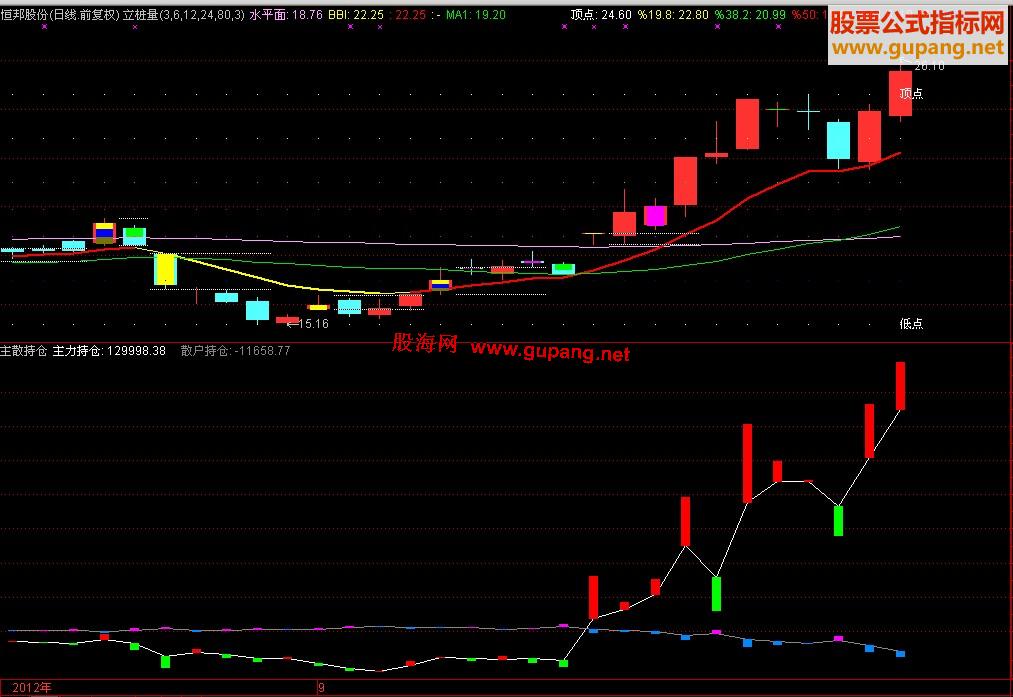Click the 散户持仓: -11658.77 value
1013x697 pixels.
tap(236, 351)
